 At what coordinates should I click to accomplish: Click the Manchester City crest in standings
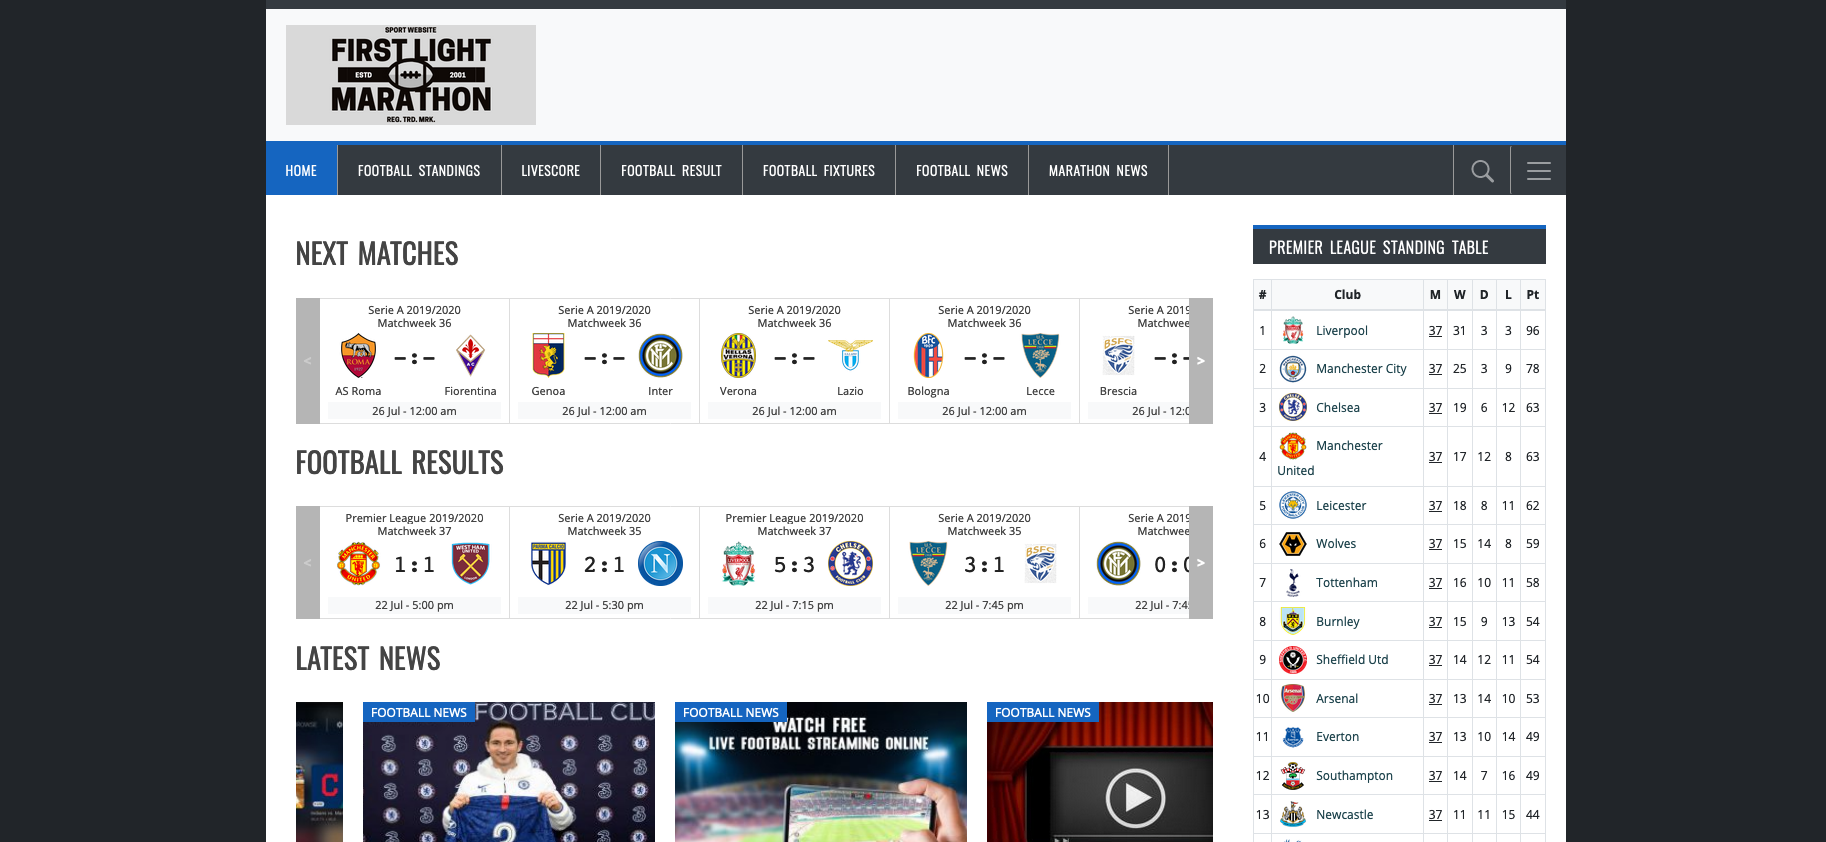1293,369
